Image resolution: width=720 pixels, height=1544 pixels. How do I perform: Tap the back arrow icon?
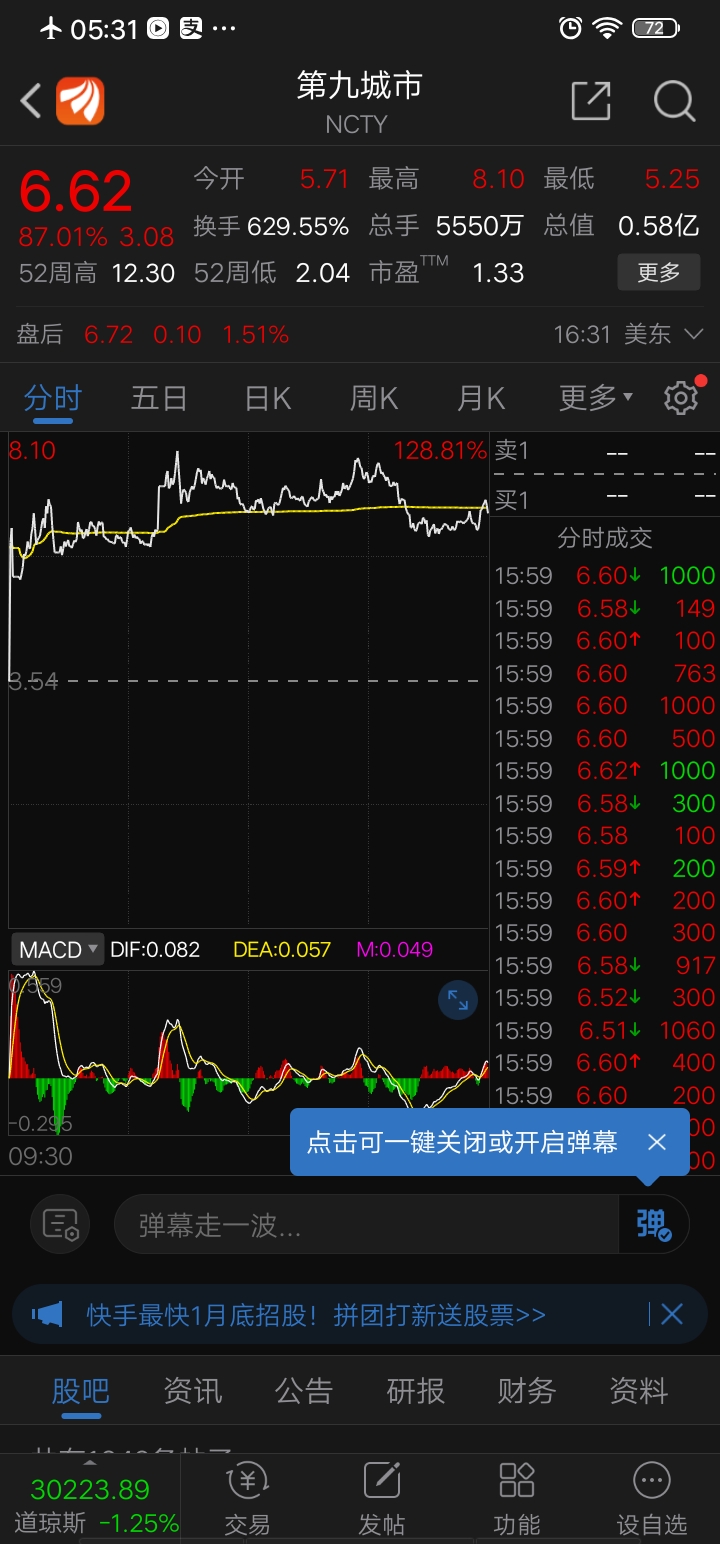pyautogui.click(x=31, y=101)
